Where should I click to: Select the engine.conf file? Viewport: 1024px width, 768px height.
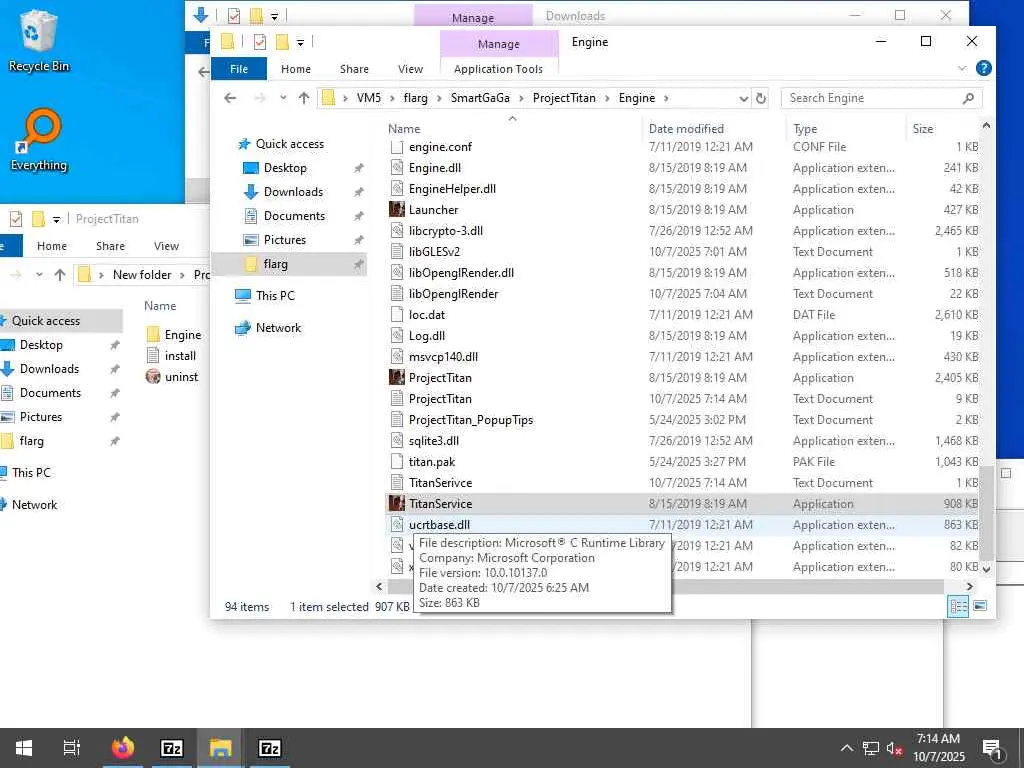440,147
